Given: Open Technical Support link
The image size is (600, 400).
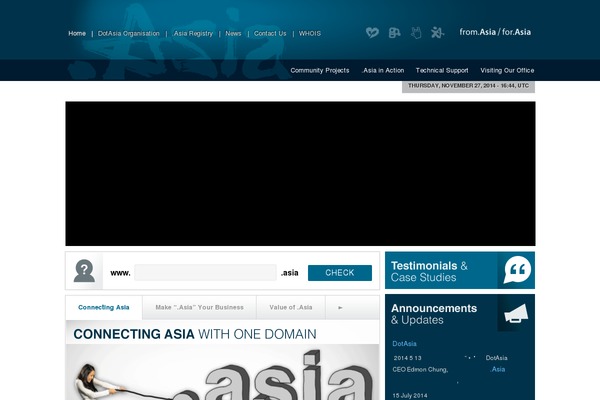Looking at the screenshot, I should coord(442,70).
